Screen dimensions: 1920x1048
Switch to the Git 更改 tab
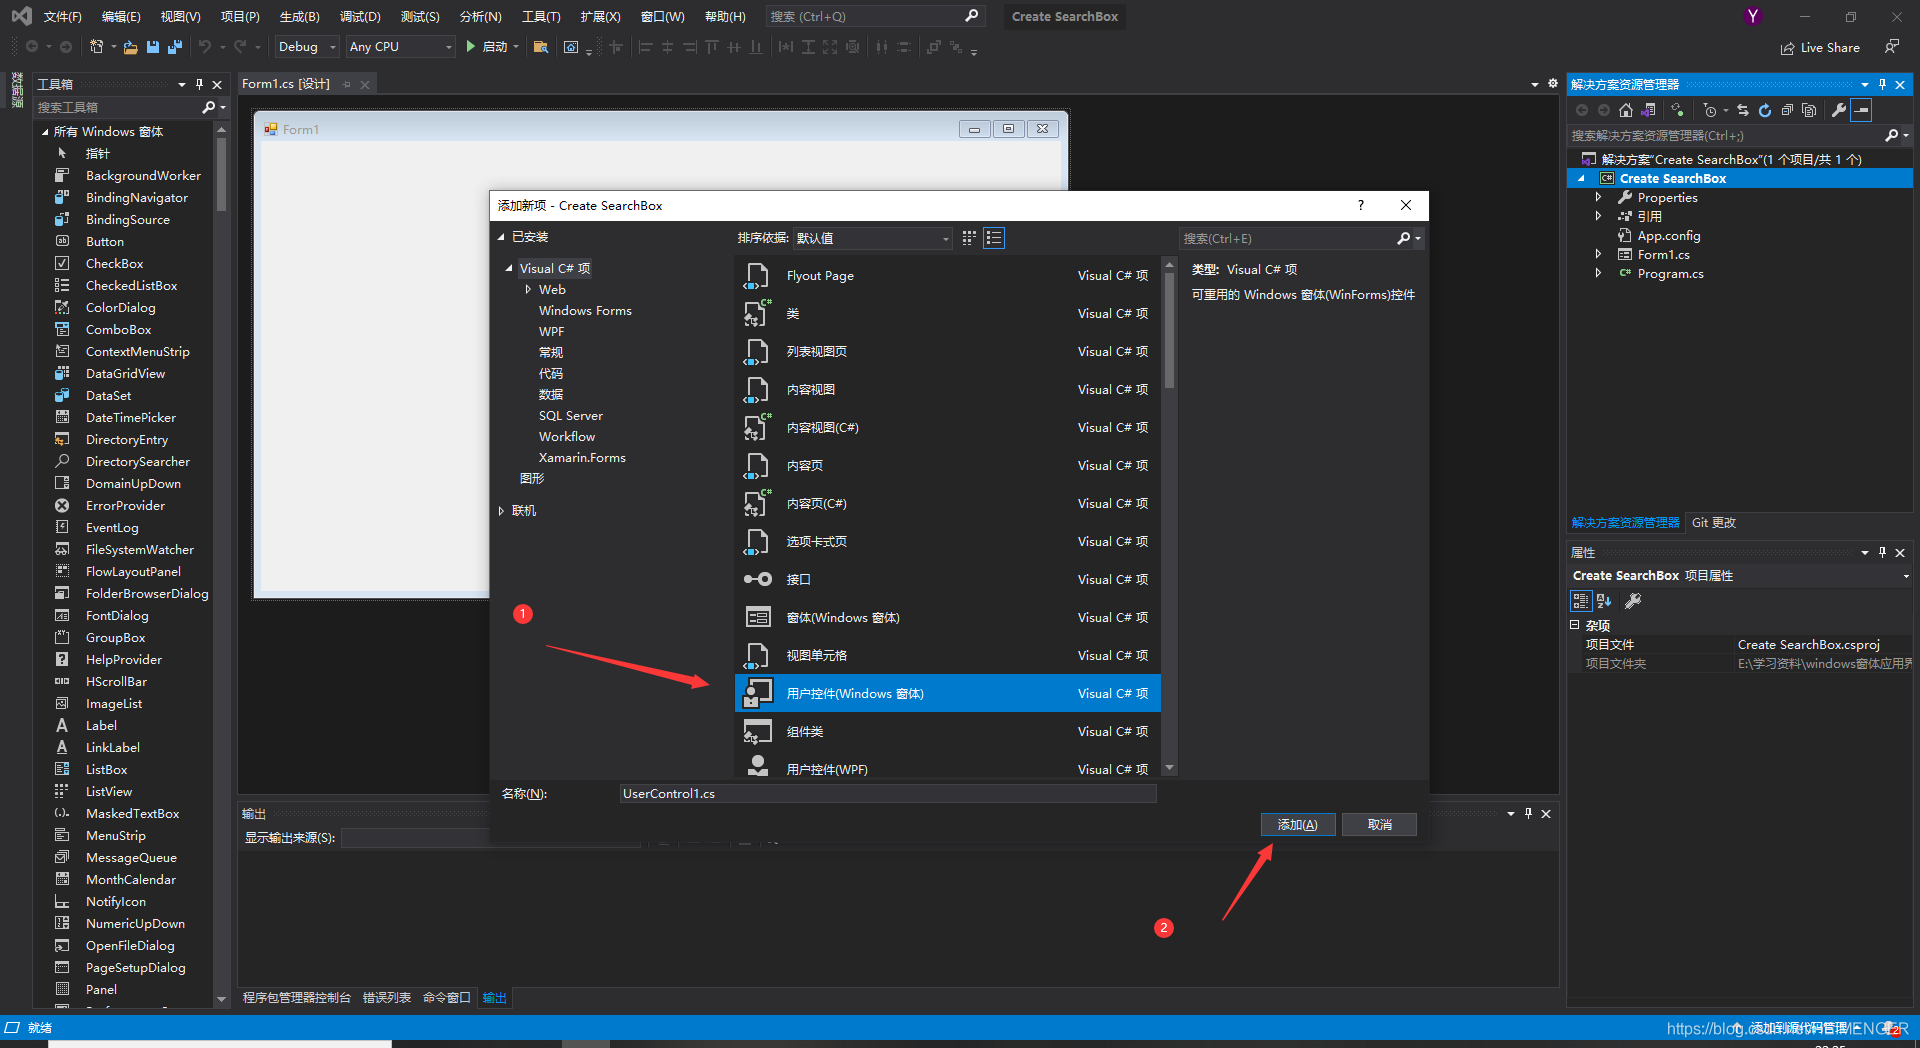pyautogui.click(x=1713, y=523)
